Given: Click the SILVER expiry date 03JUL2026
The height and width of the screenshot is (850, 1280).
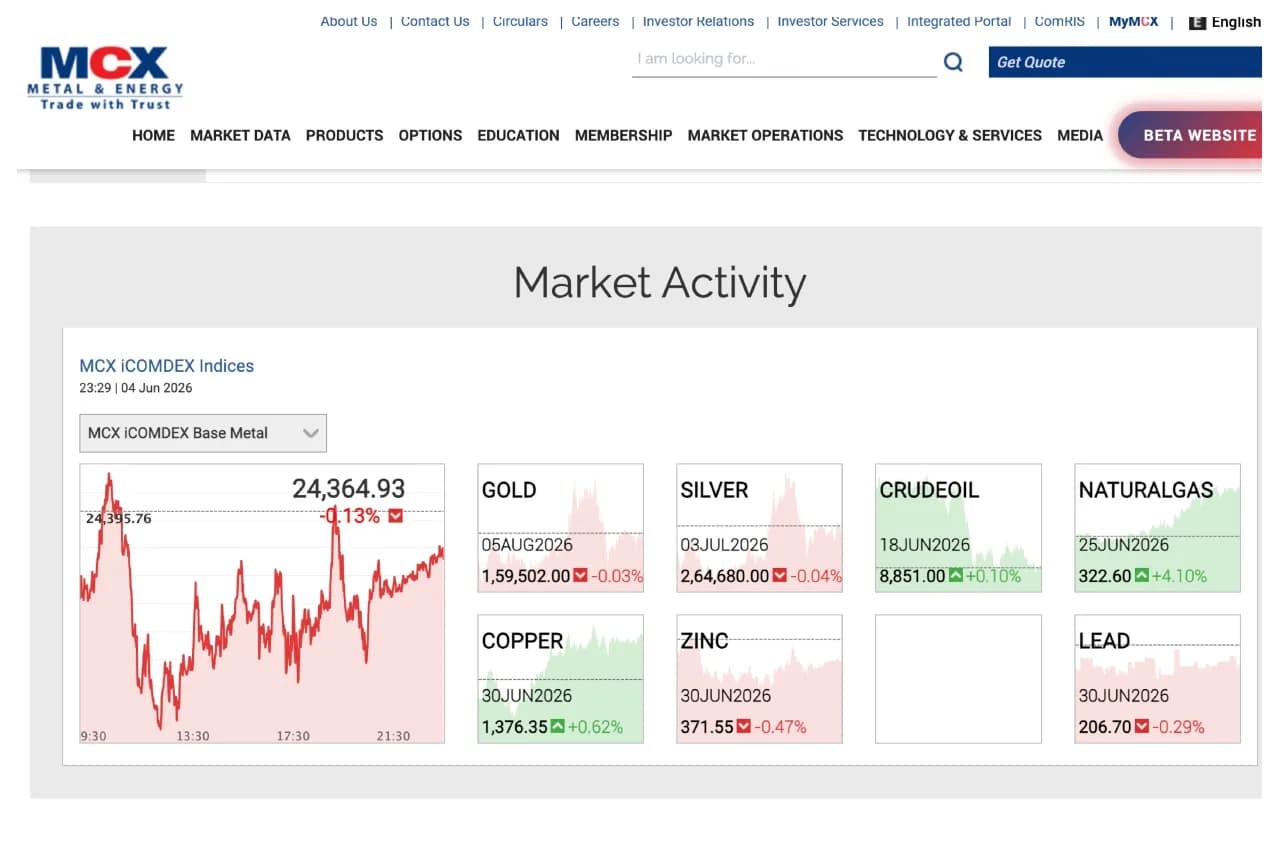Looking at the screenshot, I should [x=725, y=545].
